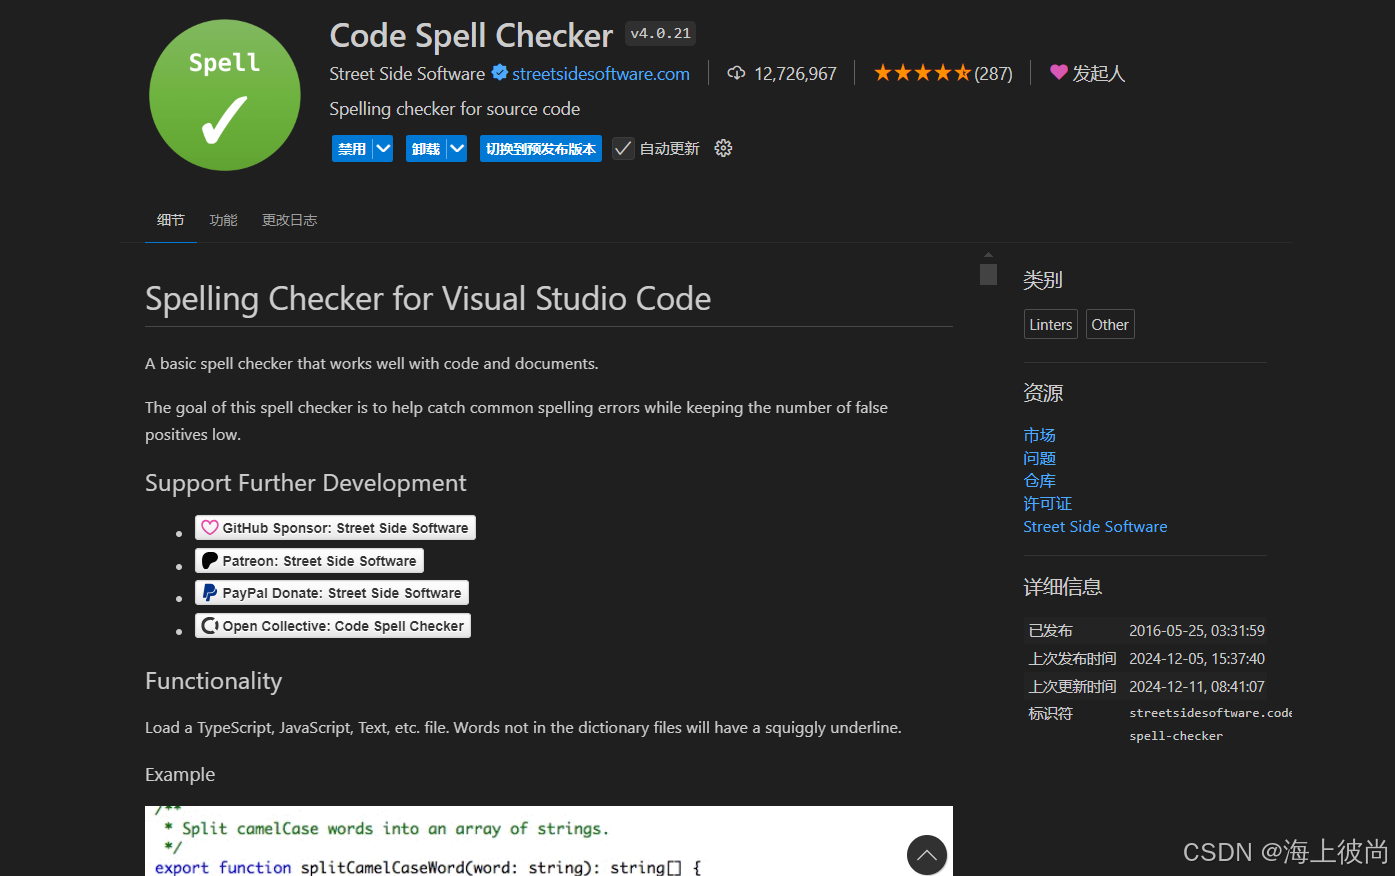Image resolution: width=1395 pixels, height=876 pixels.
Task: Switch to the 更改日志 tab
Action: [x=290, y=220]
